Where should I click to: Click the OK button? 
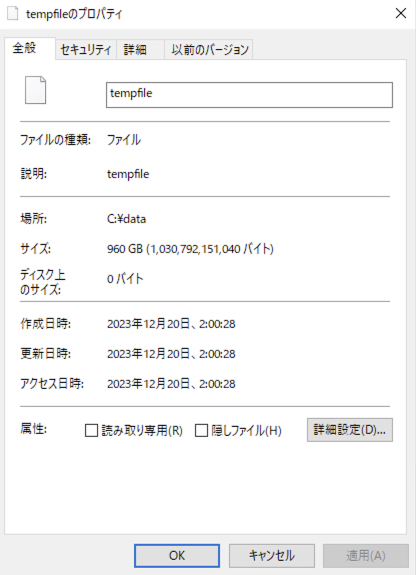coord(177,556)
